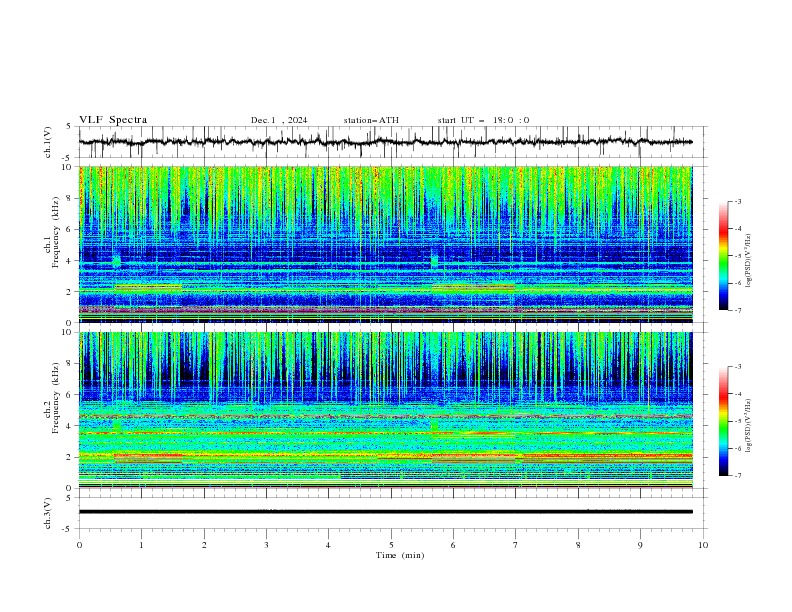Click the ch.1 color bar "log(PSD)(V²/Hz)" label
This screenshot has width=792, height=612.
748,261
